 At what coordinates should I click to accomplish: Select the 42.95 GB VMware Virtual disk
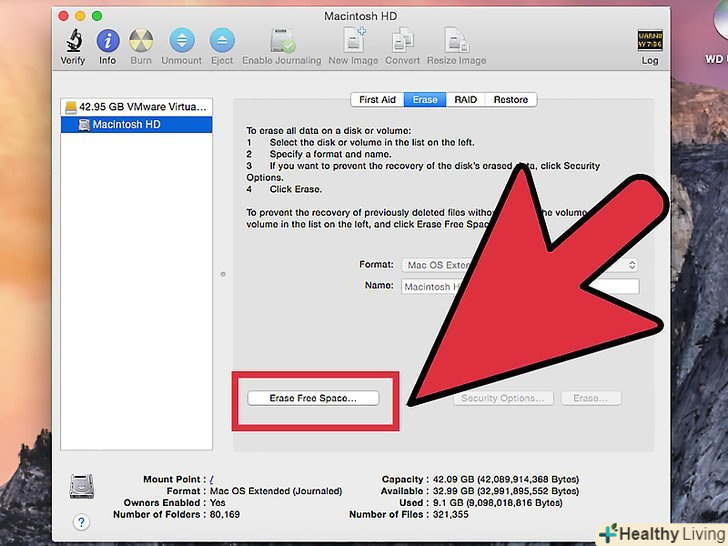click(136, 107)
